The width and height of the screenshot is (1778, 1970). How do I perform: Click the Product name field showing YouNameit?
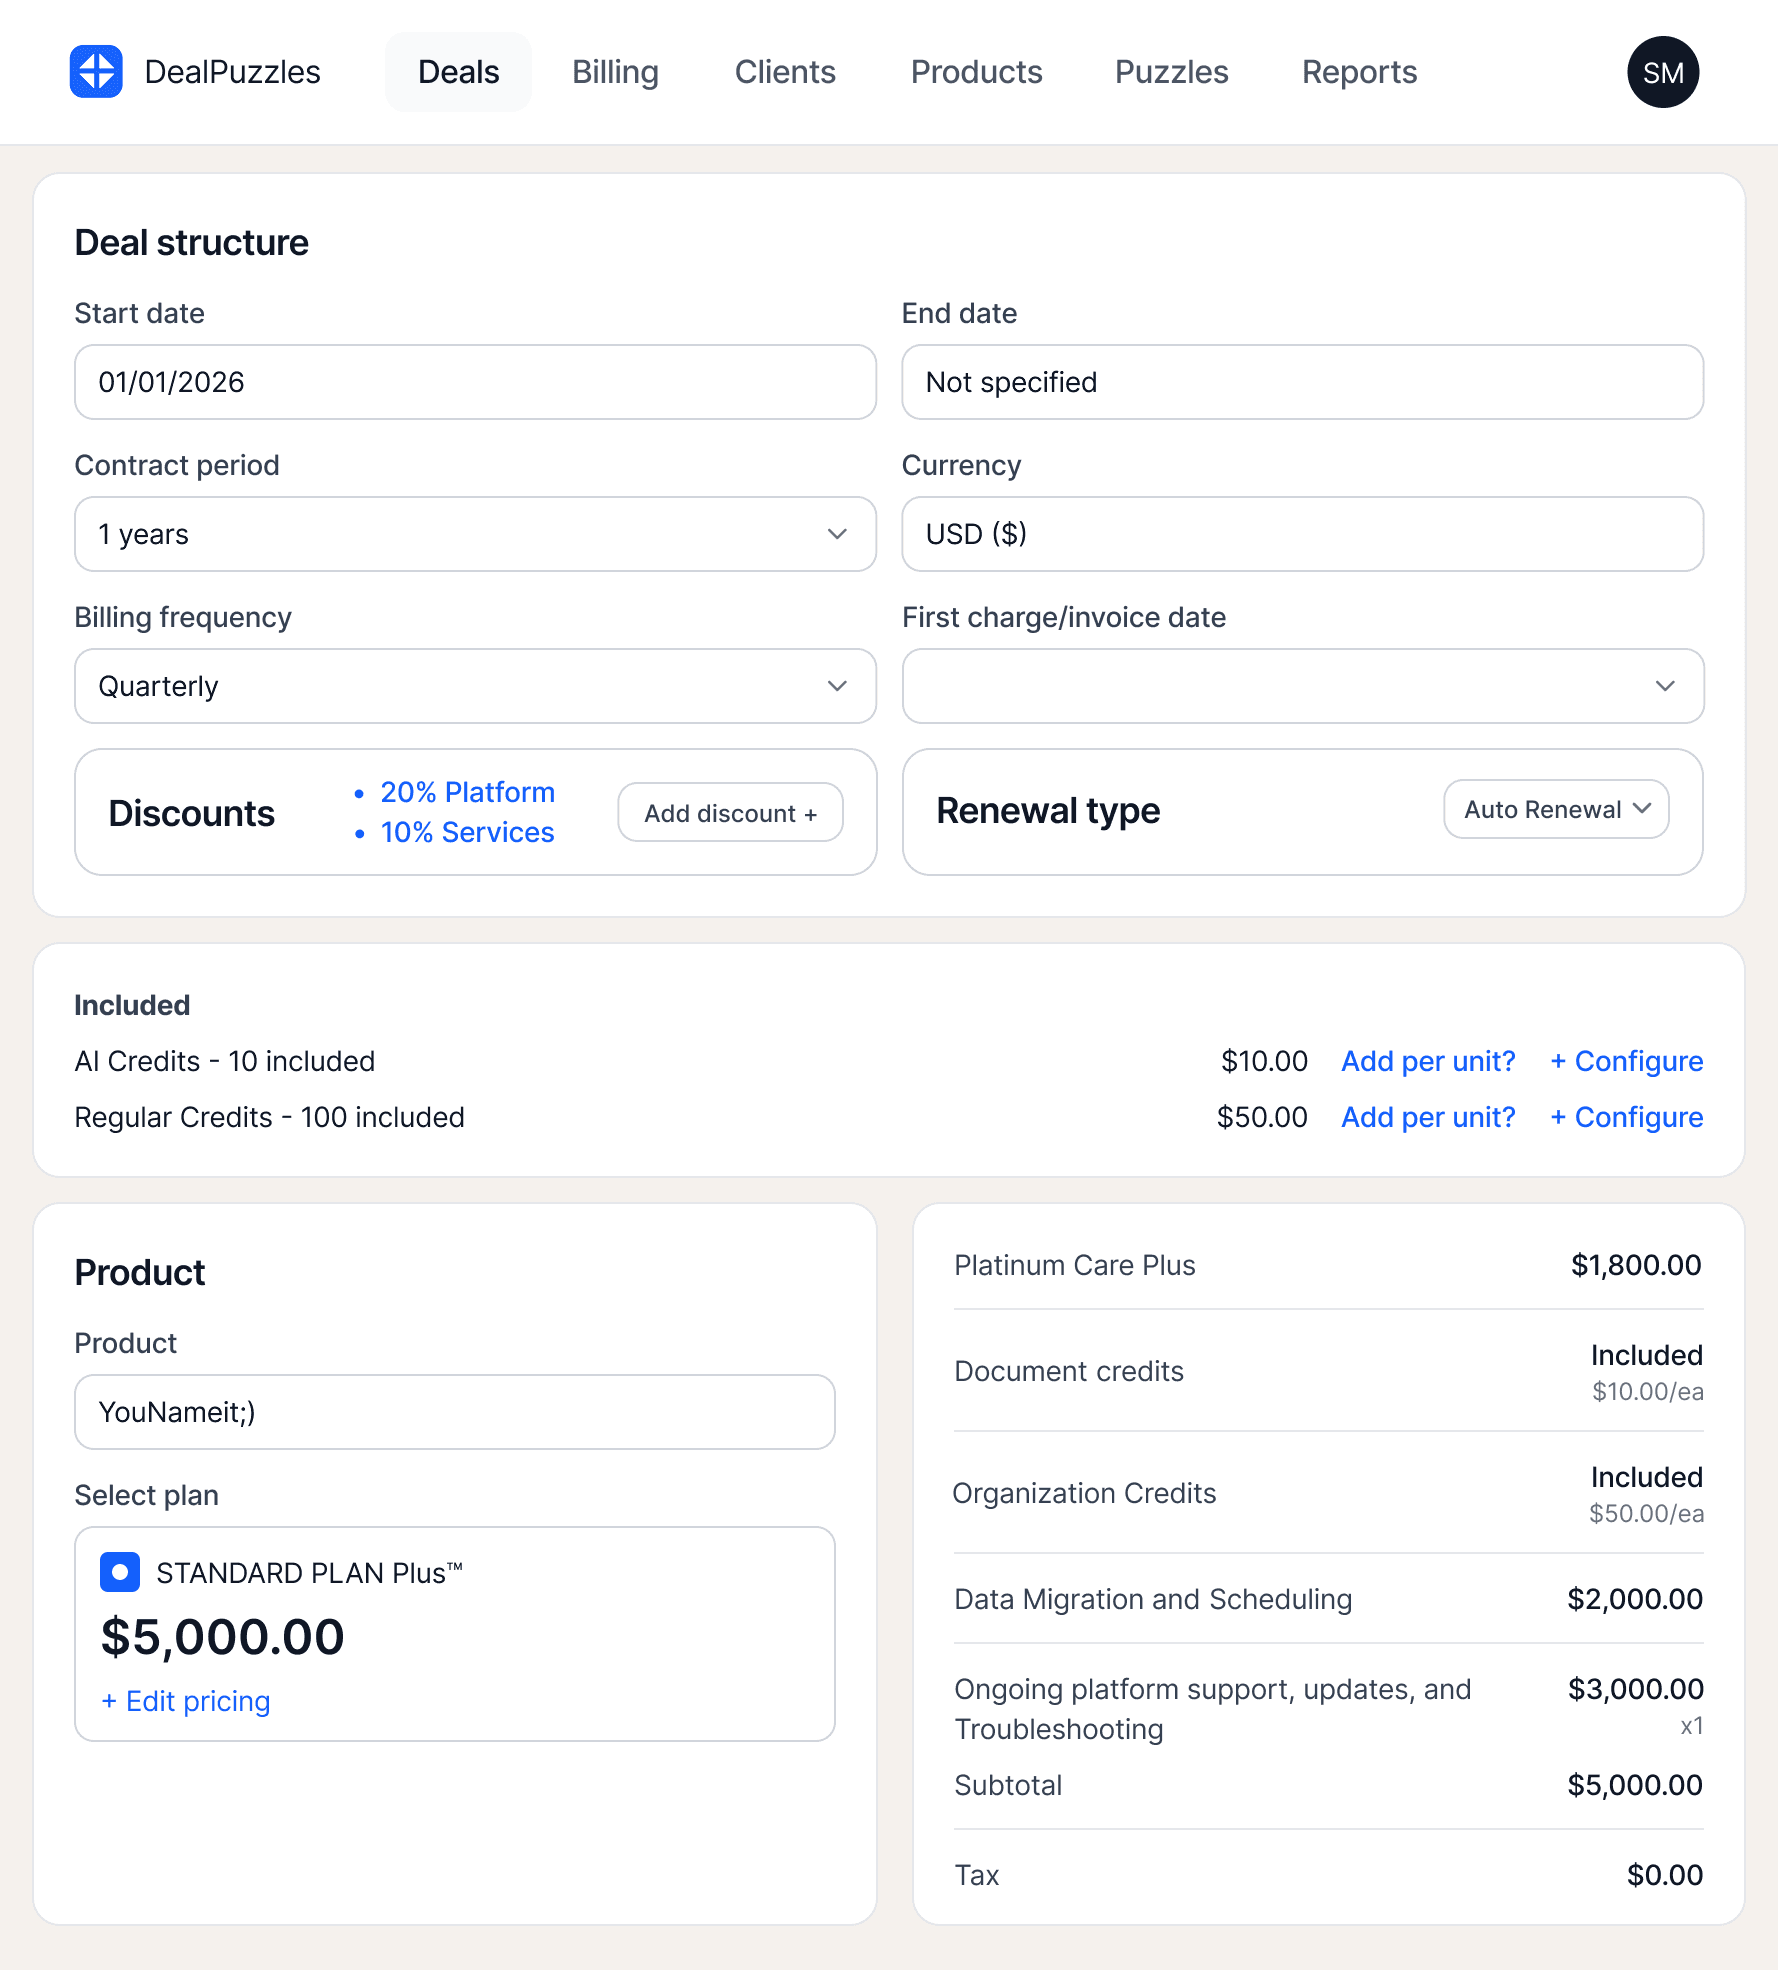pyautogui.click(x=454, y=1412)
